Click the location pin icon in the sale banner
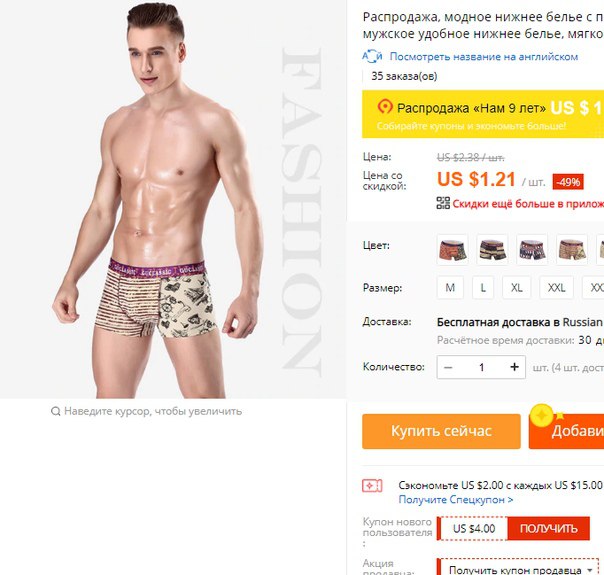 (x=384, y=107)
